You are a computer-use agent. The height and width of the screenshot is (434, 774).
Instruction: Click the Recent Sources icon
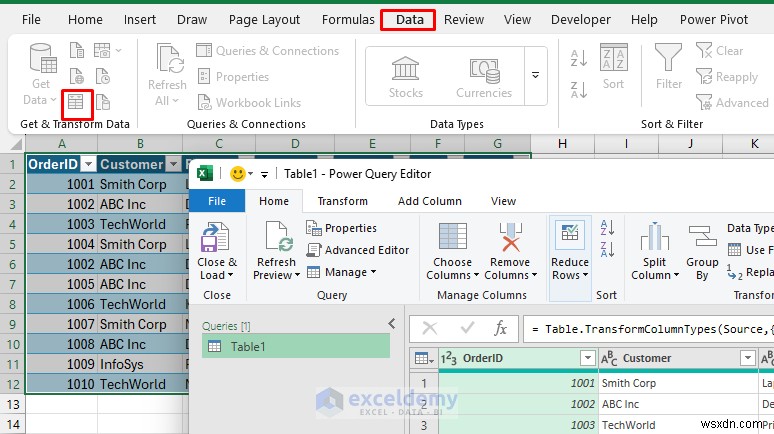(x=102, y=76)
